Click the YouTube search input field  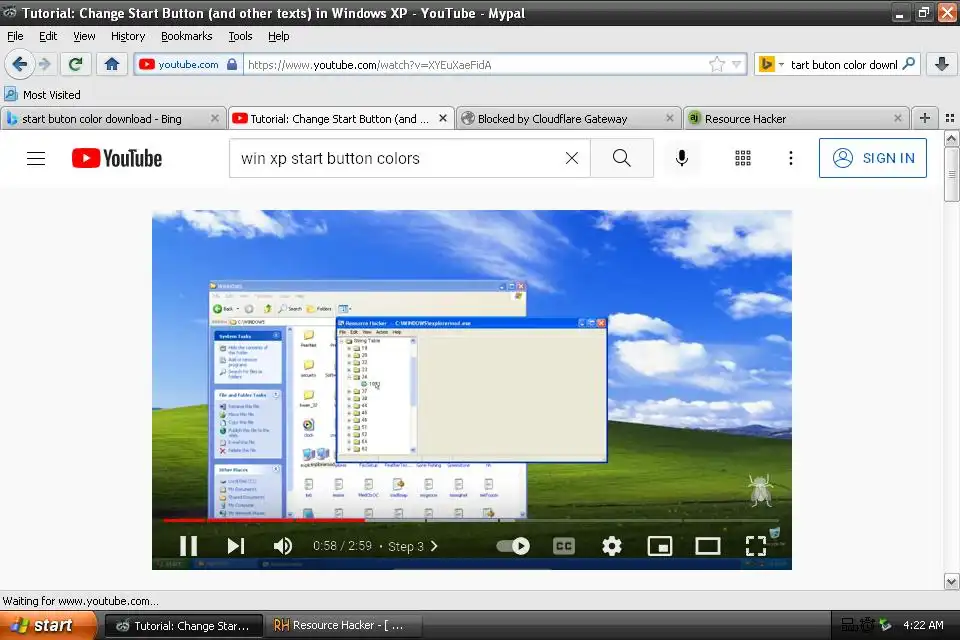[x=398, y=158]
